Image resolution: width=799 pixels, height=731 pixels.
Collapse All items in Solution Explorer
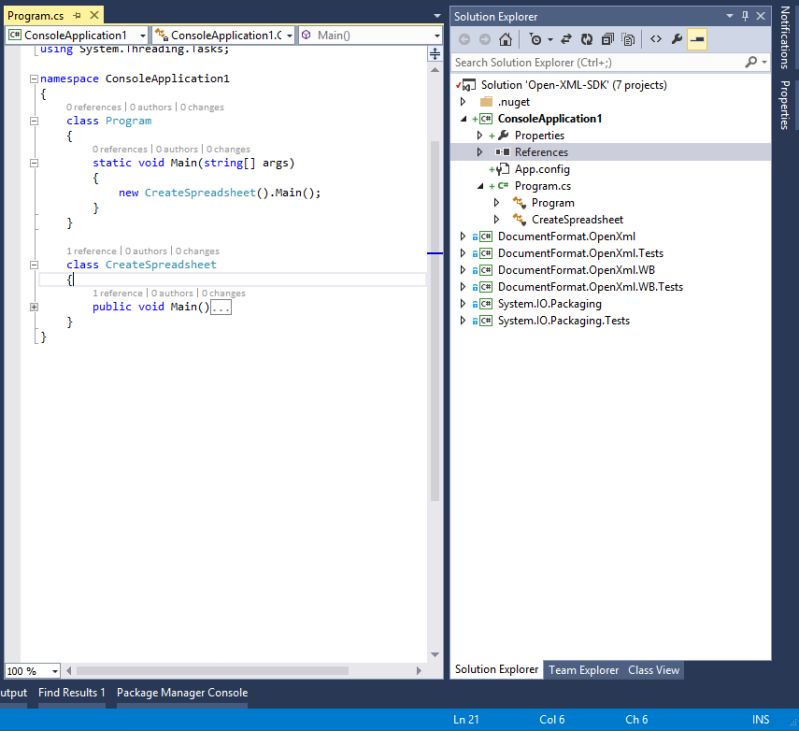click(607, 39)
